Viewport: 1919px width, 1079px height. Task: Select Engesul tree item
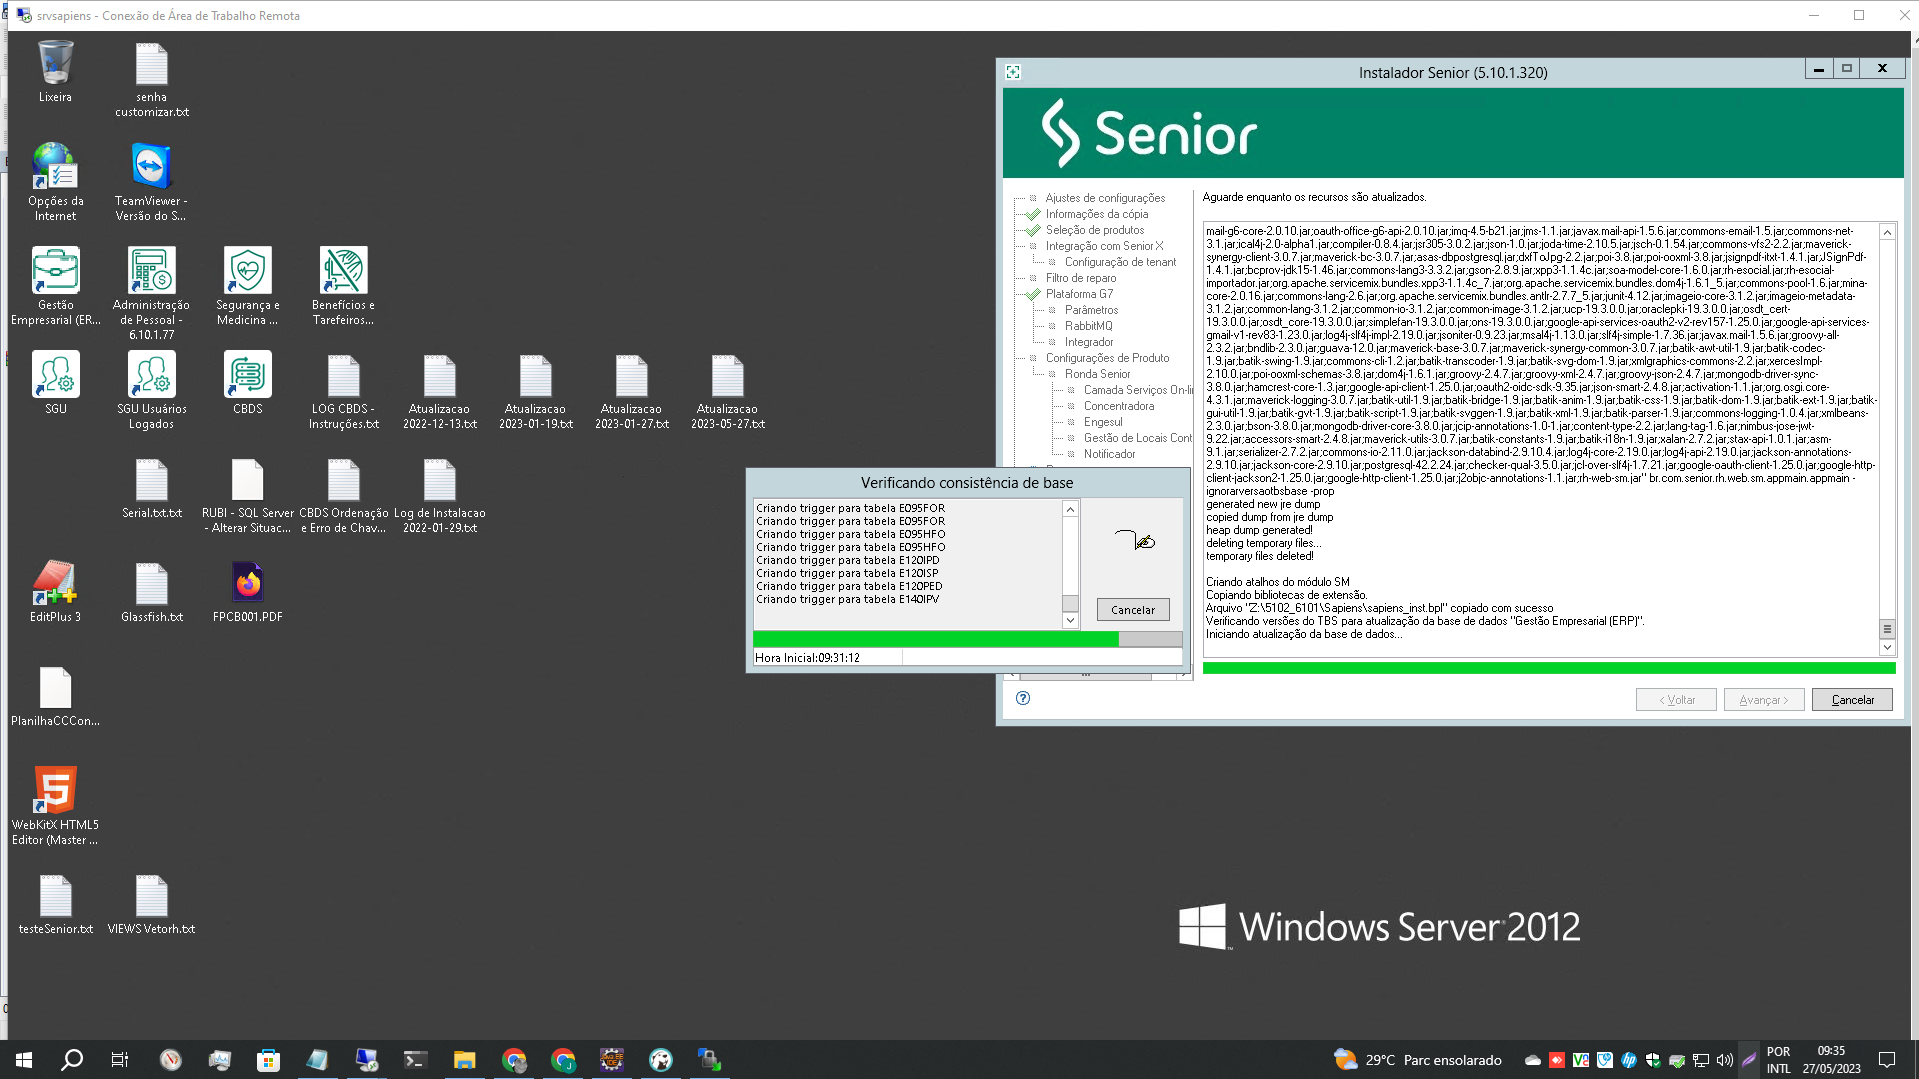pyautogui.click(x=1103, y=422)
